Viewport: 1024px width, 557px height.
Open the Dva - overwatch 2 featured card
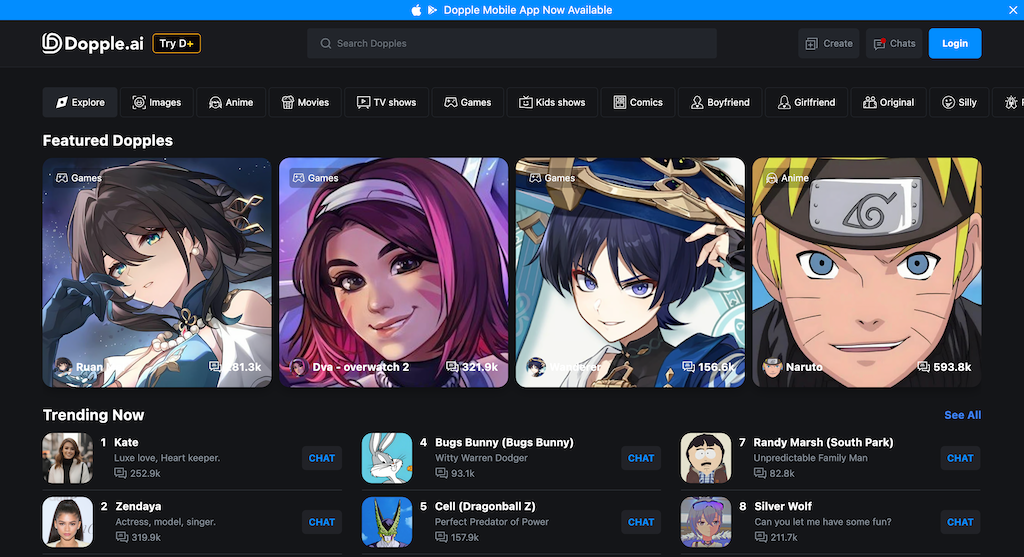[393, 272]
